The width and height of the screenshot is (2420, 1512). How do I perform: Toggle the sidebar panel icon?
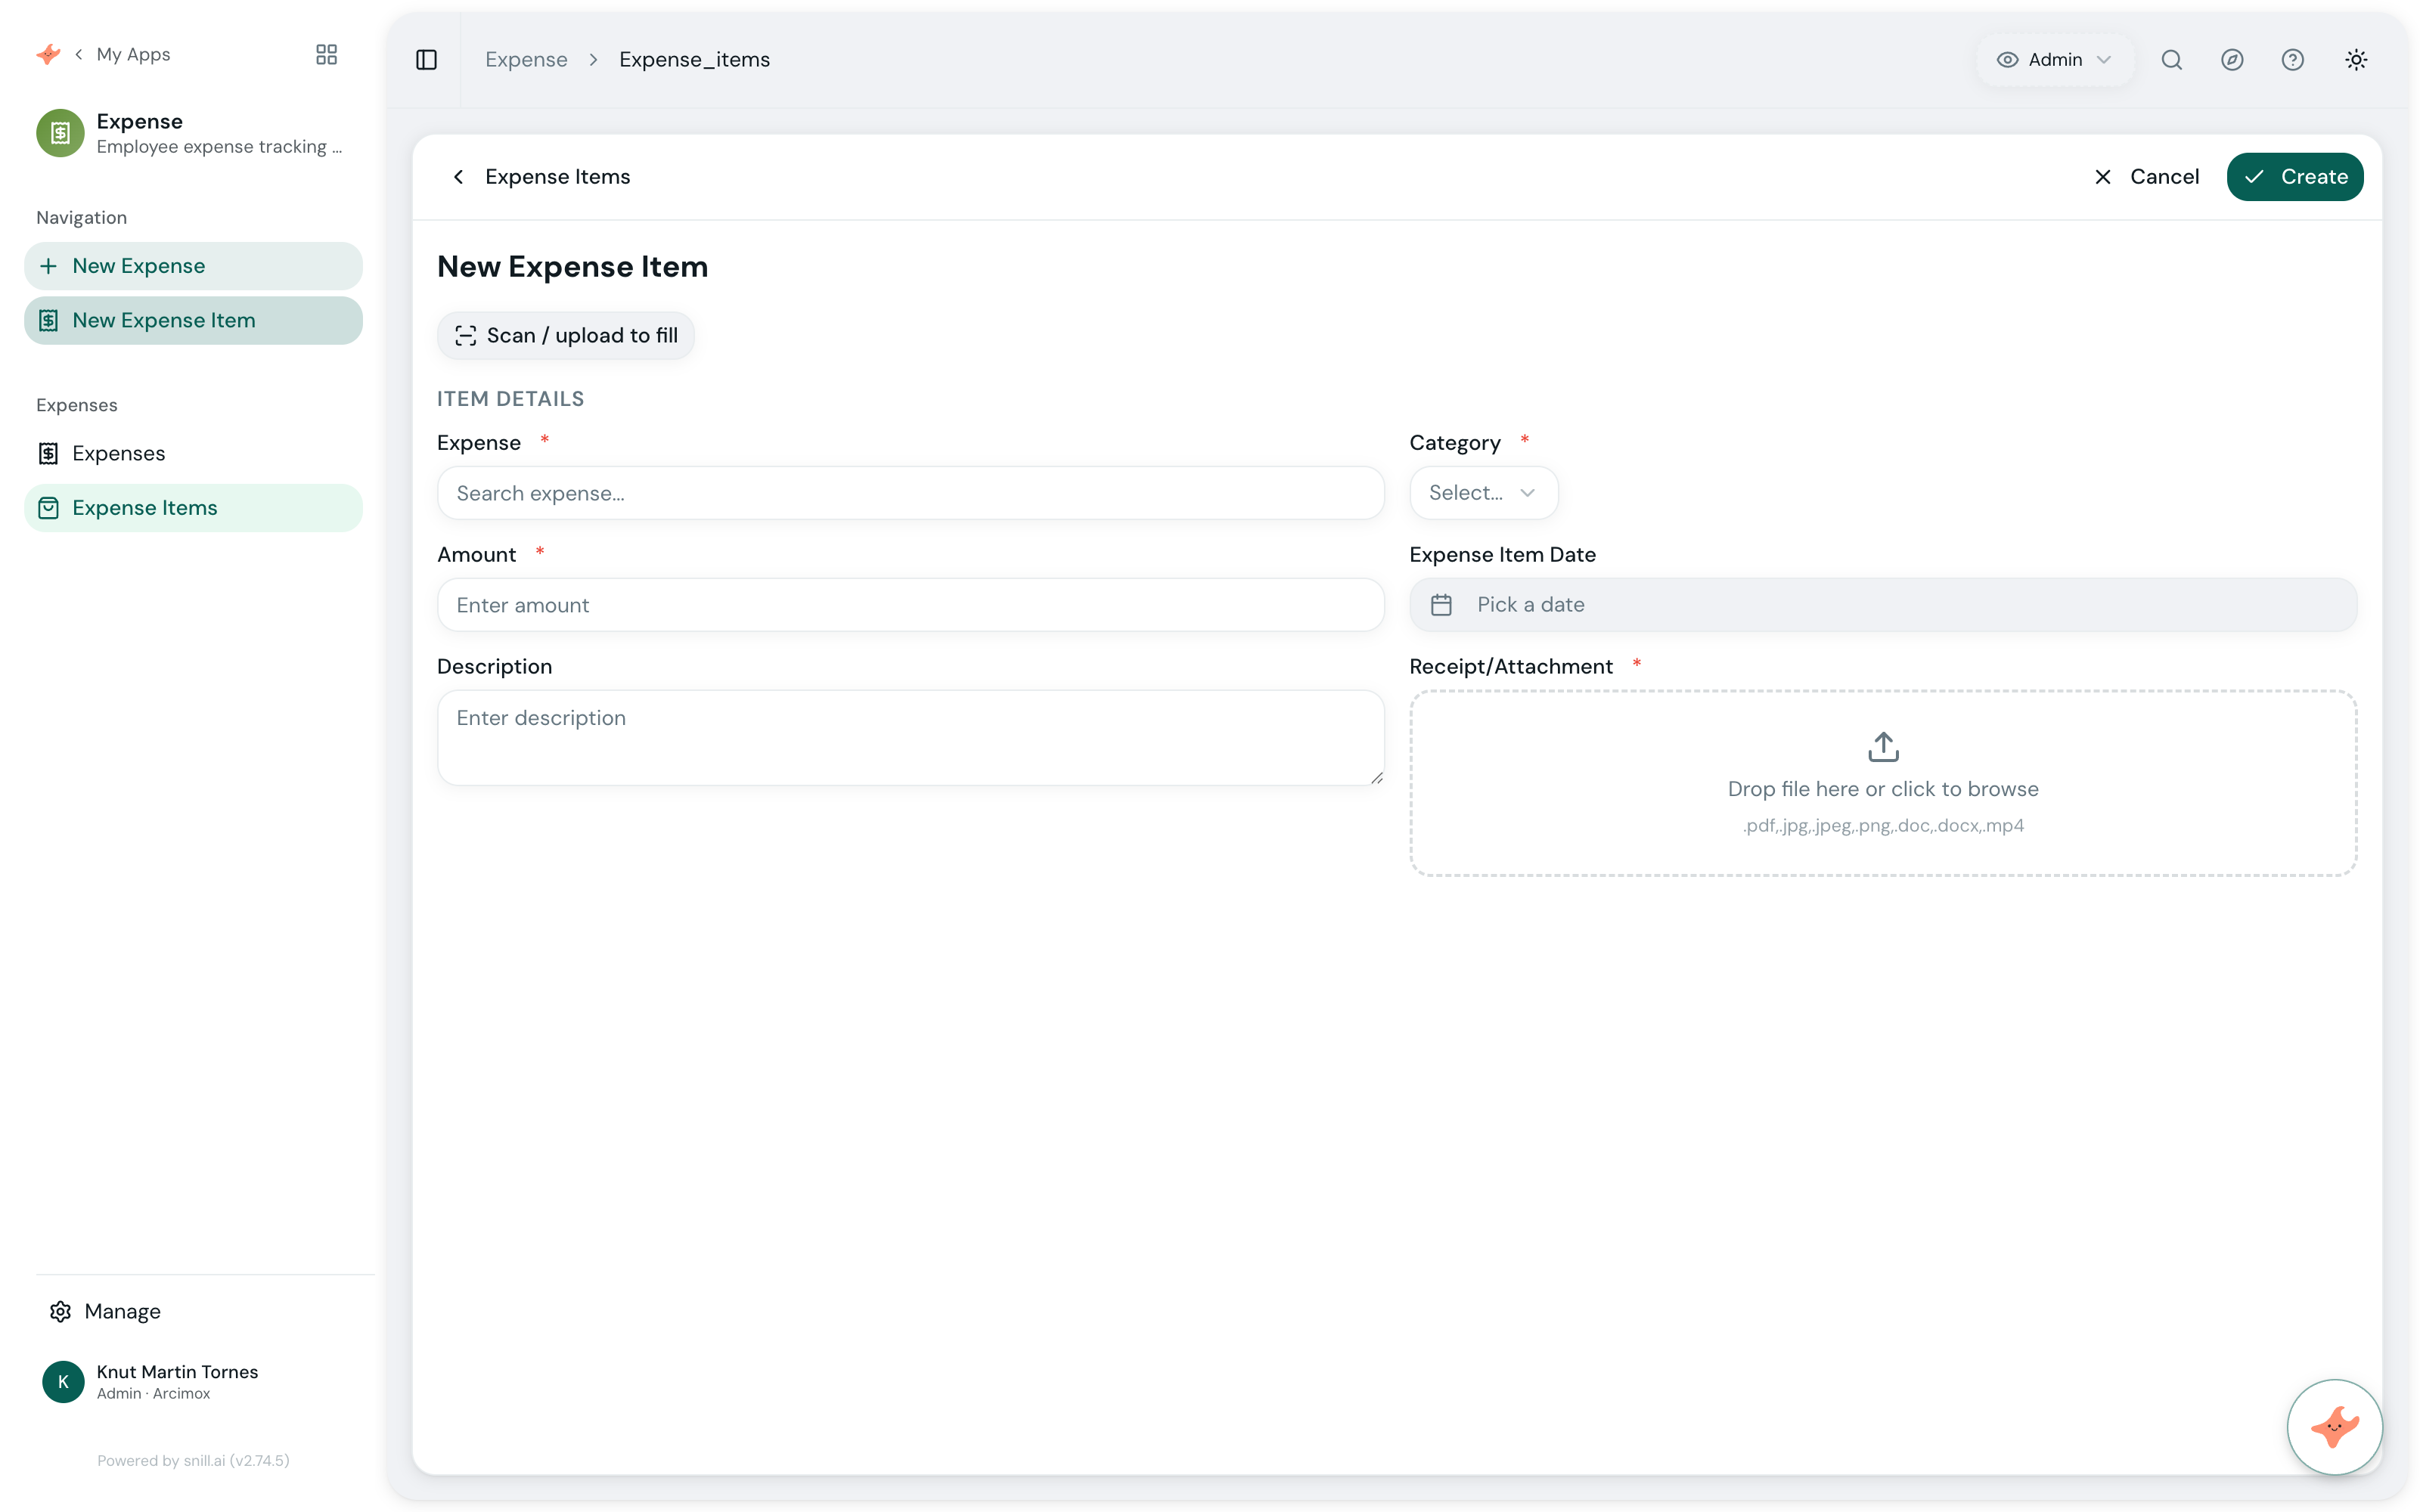[426, 60]
